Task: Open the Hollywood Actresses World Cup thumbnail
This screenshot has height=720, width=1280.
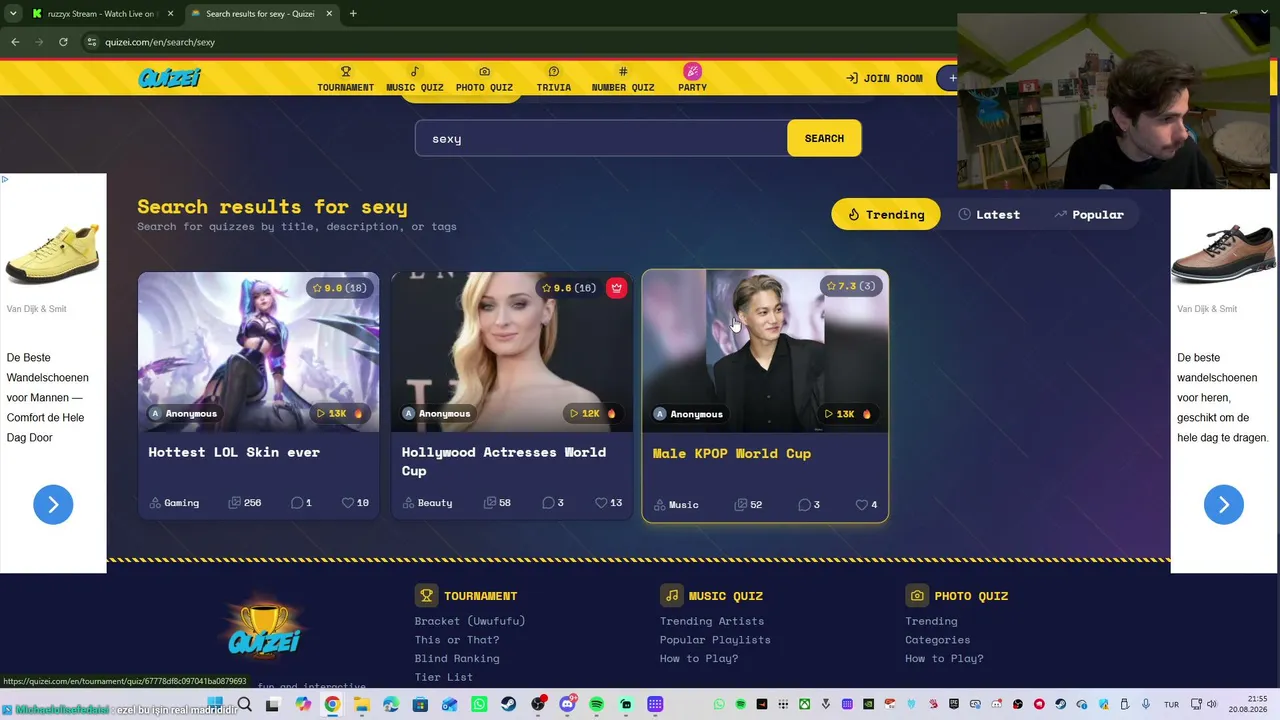Action: click(512, 352)
